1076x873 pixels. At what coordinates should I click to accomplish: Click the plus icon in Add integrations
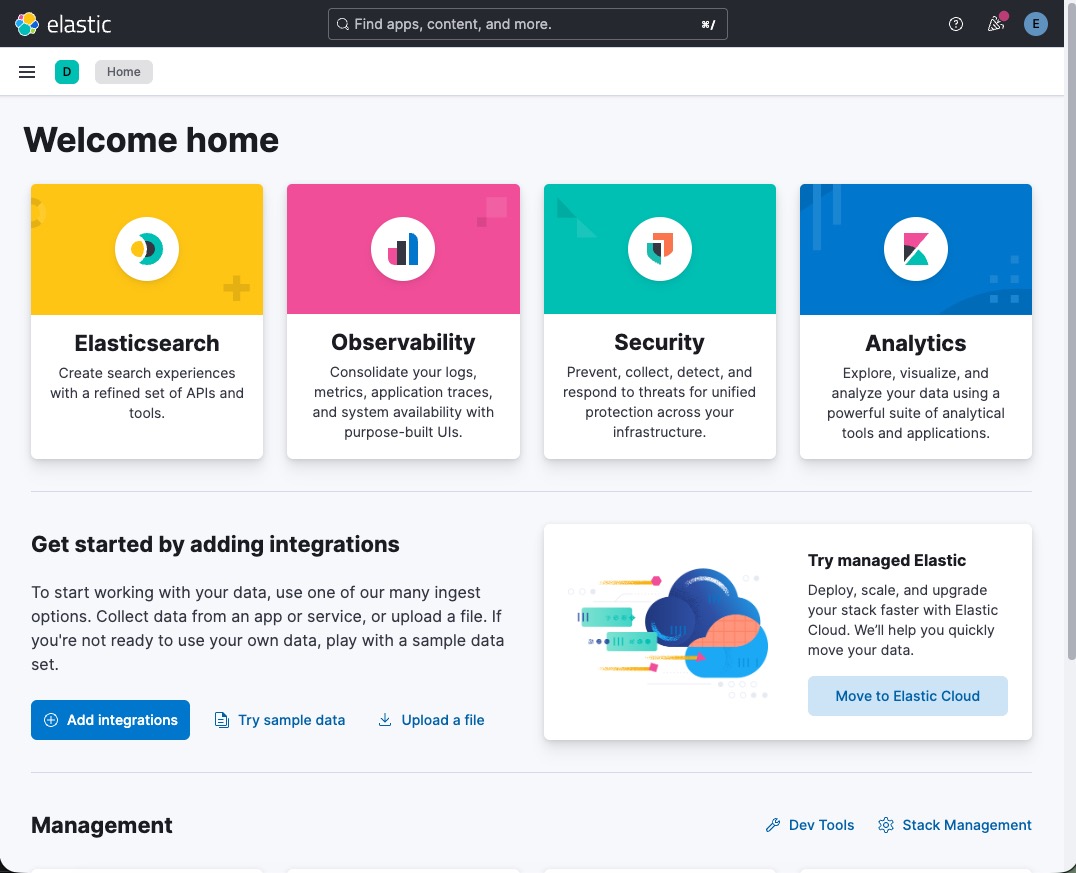pos(51,720)
